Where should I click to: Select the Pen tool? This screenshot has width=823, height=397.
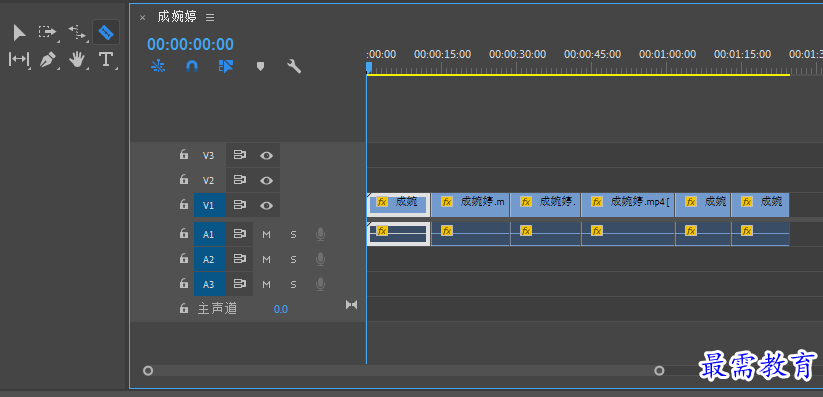(x=48, y=59)
